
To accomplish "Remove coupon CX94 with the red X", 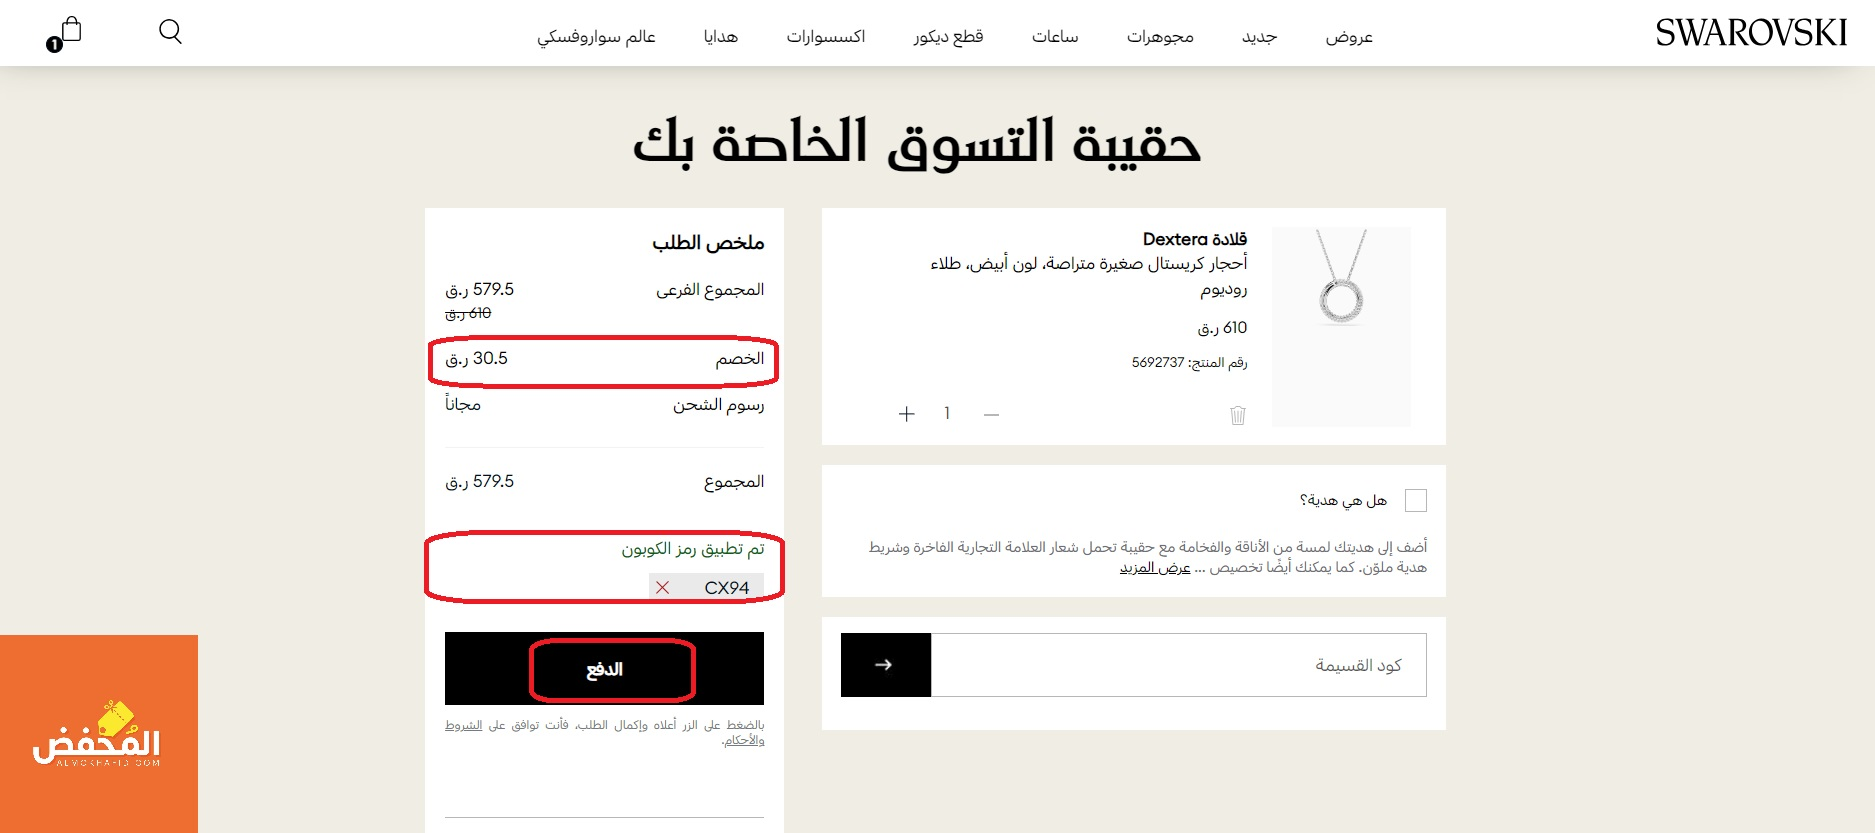I will click(662, 588).
